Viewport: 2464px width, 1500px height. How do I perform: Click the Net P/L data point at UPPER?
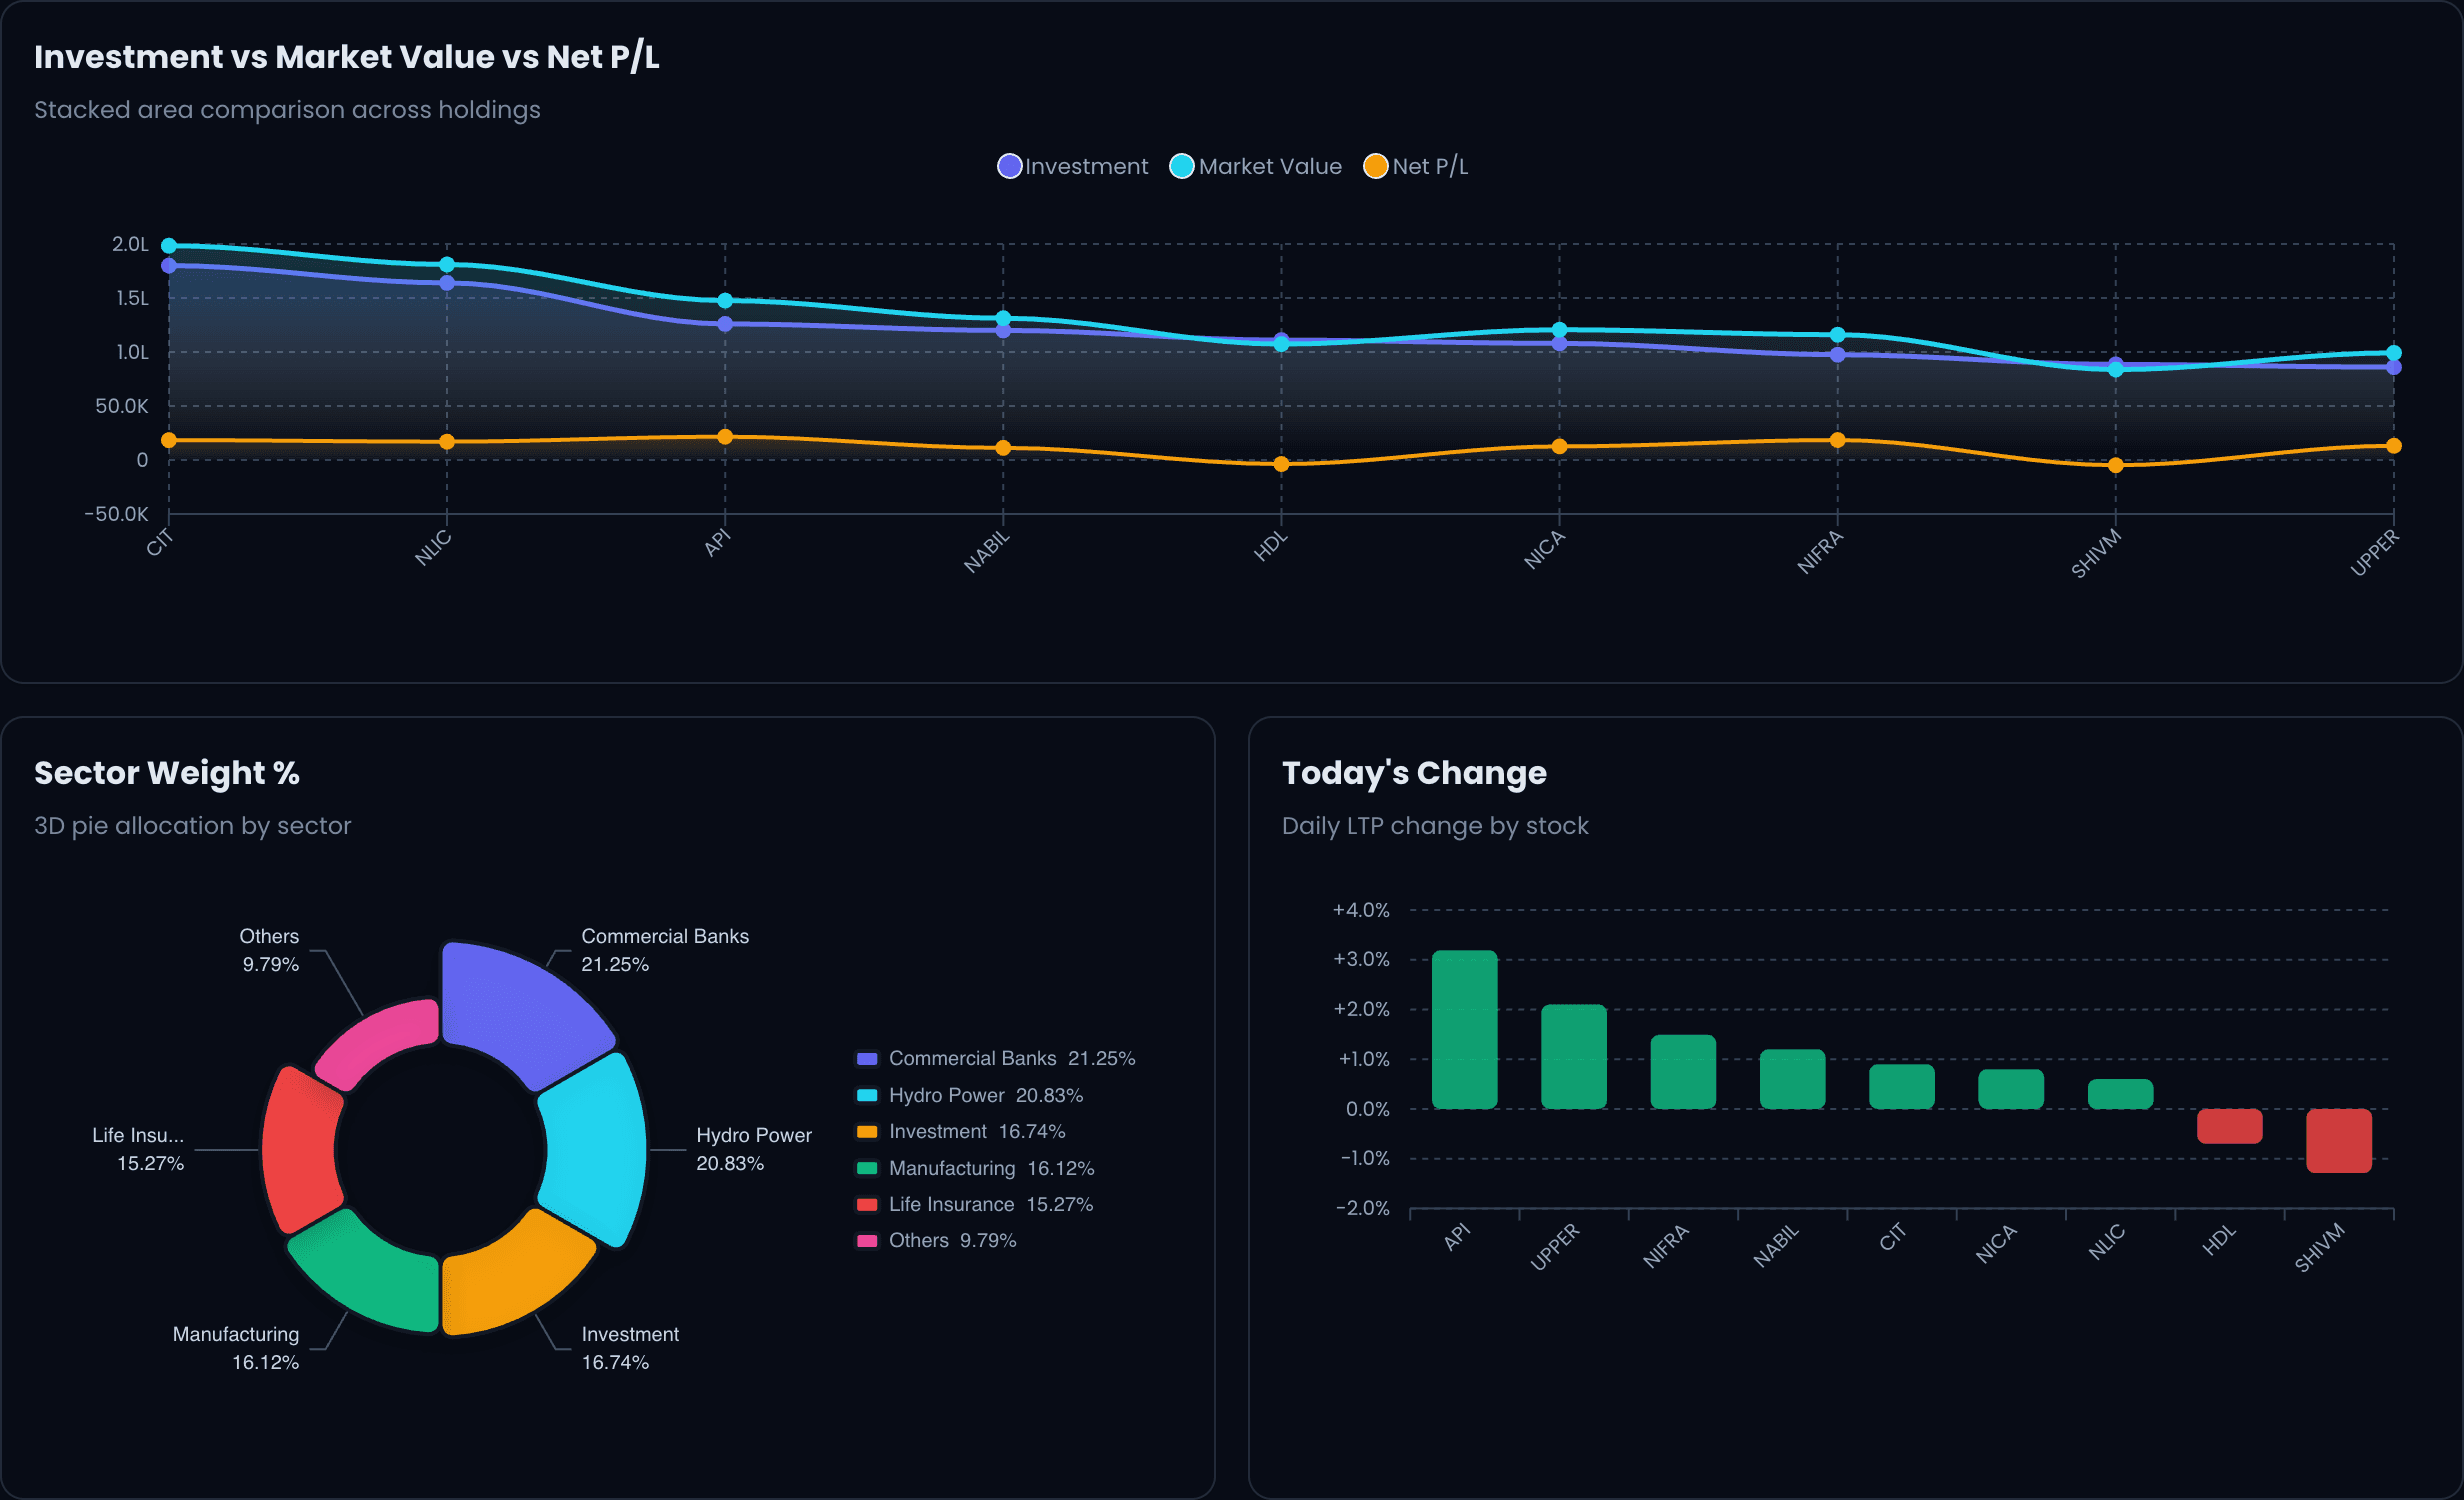[x=2393, y=446]
